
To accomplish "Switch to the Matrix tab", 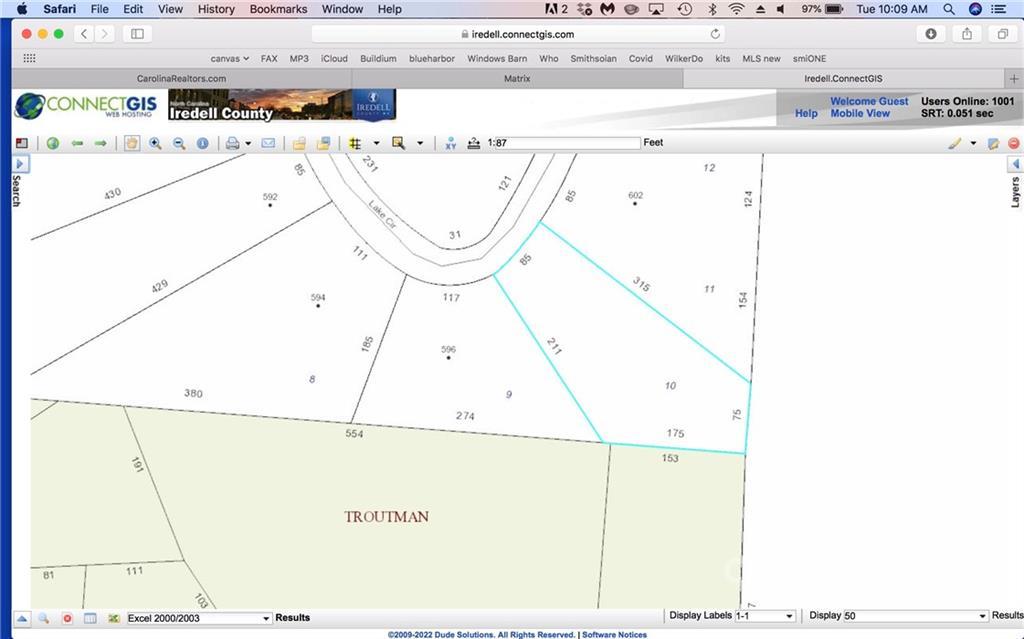I will click(517, 78).
